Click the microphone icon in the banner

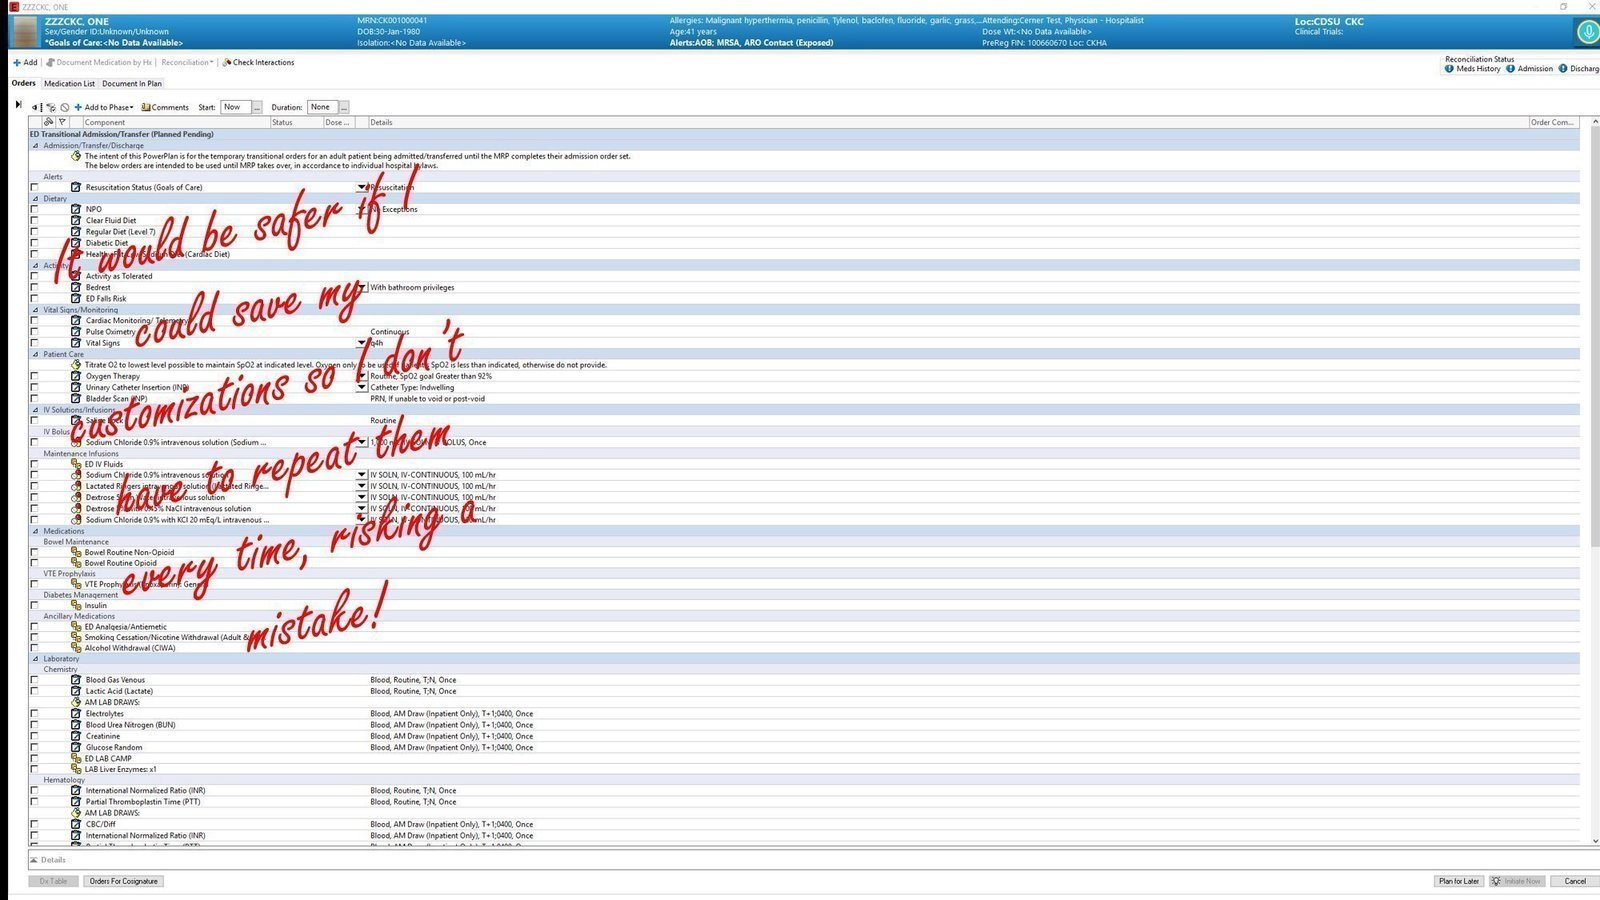pos(1588,31)
